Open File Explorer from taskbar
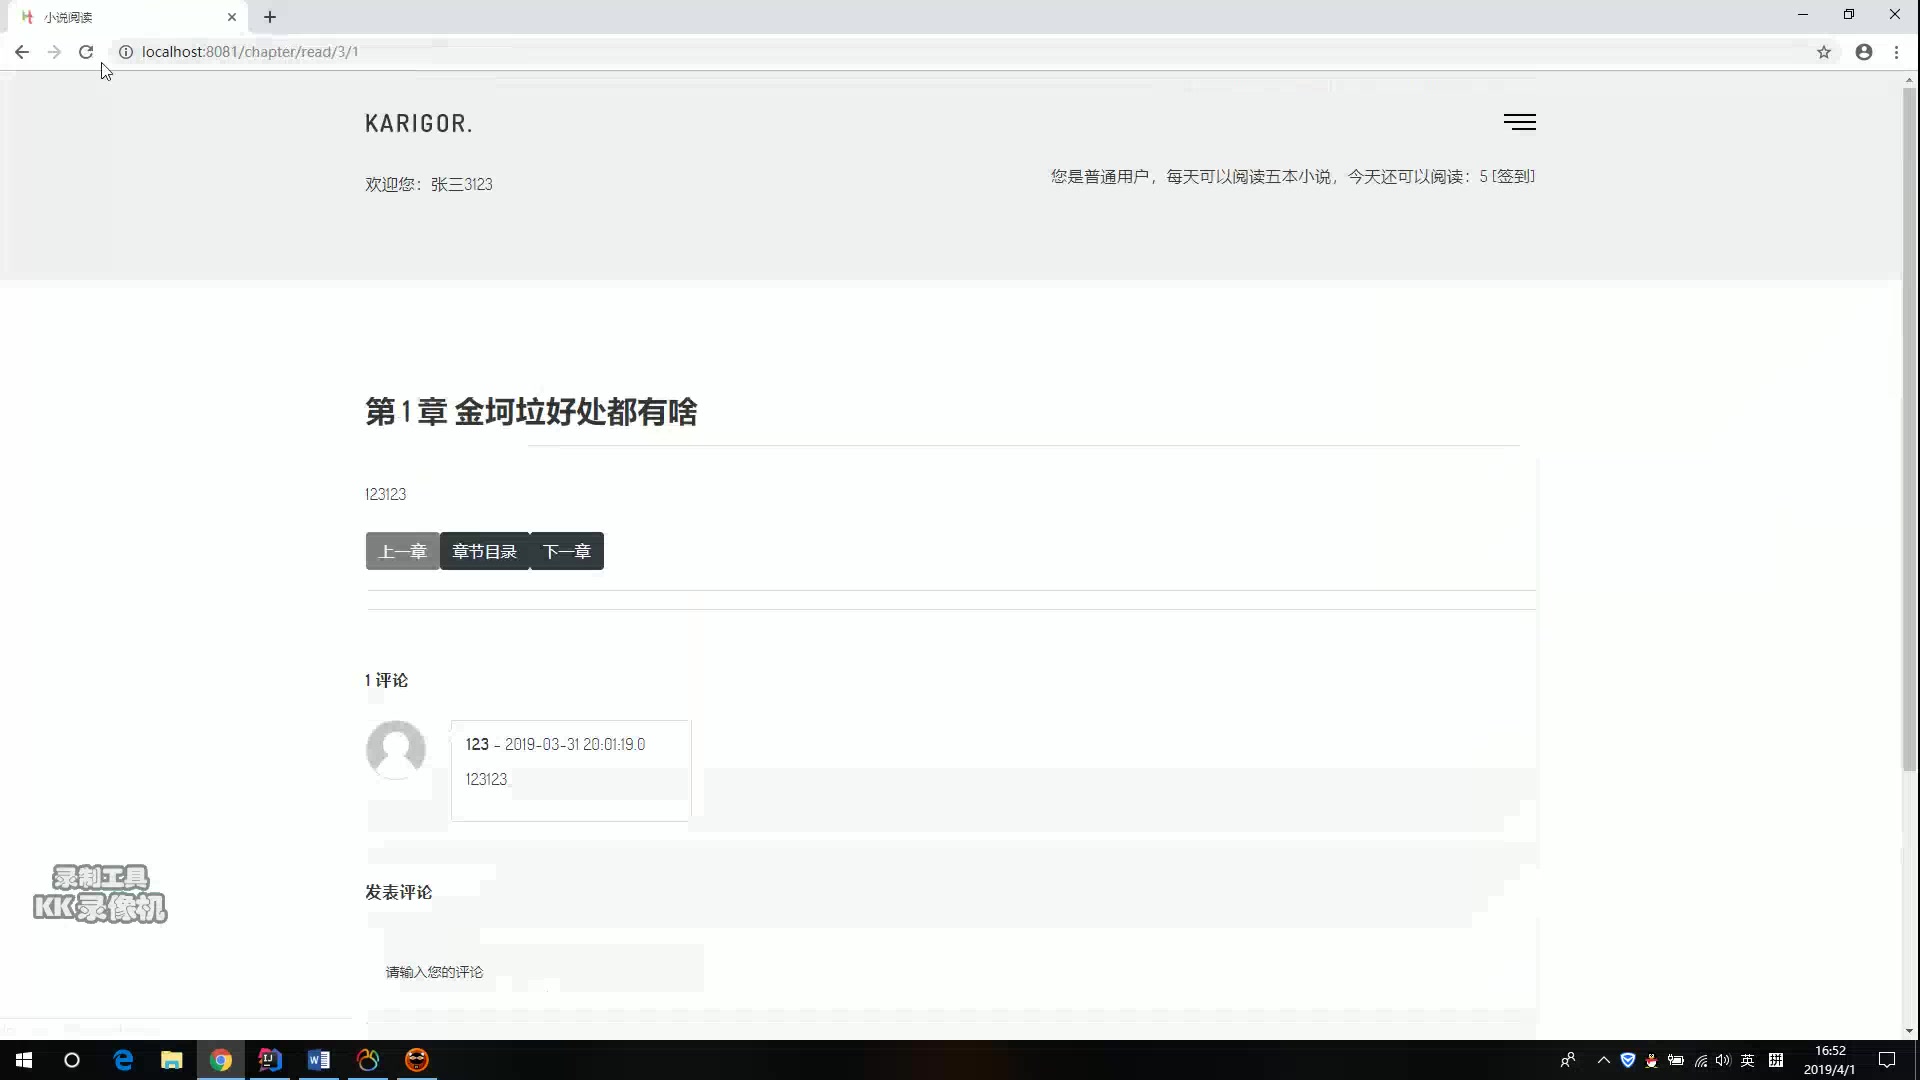This screenshot has height=1080, width=1920. 172,1060
